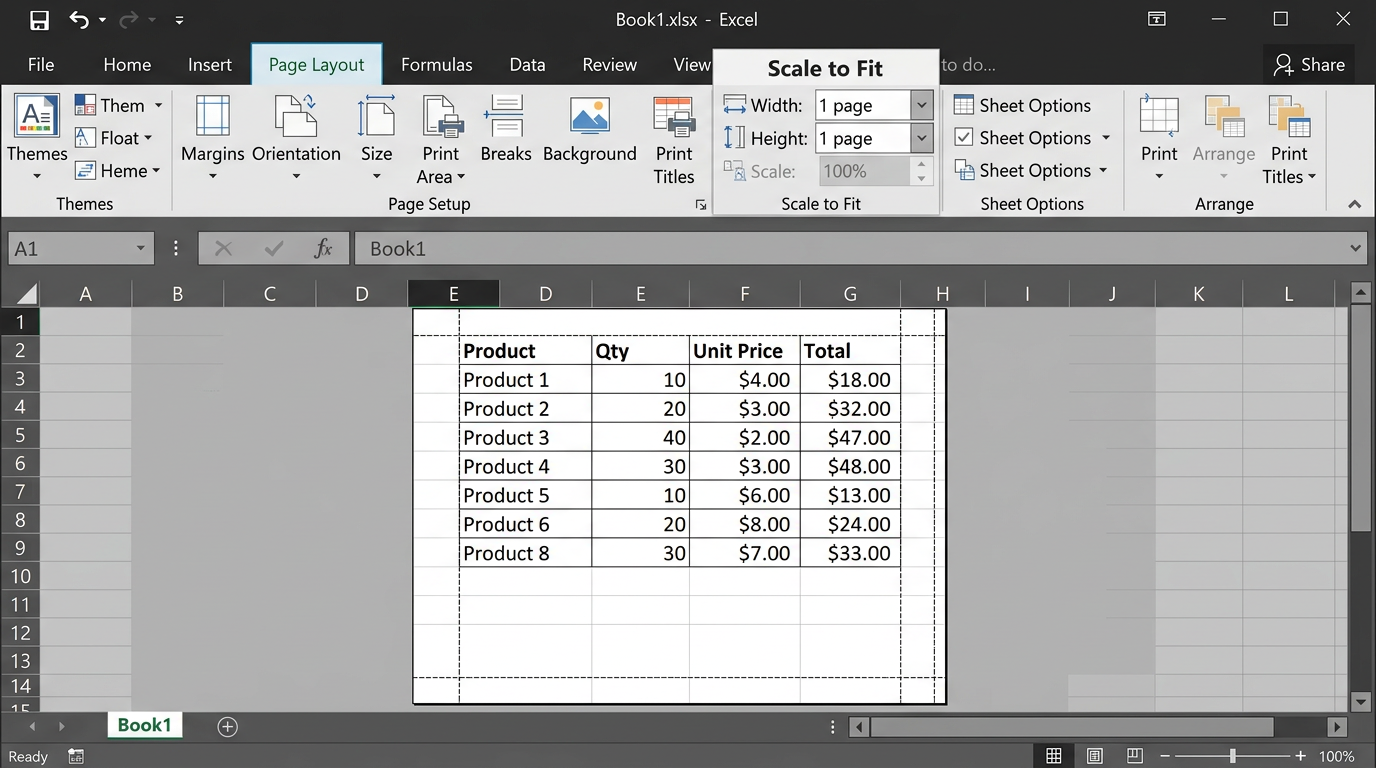Expand the Height dropdown in Scale to Fit
1376x768 pixels.
pyautogui.click(x=922, y=138)
